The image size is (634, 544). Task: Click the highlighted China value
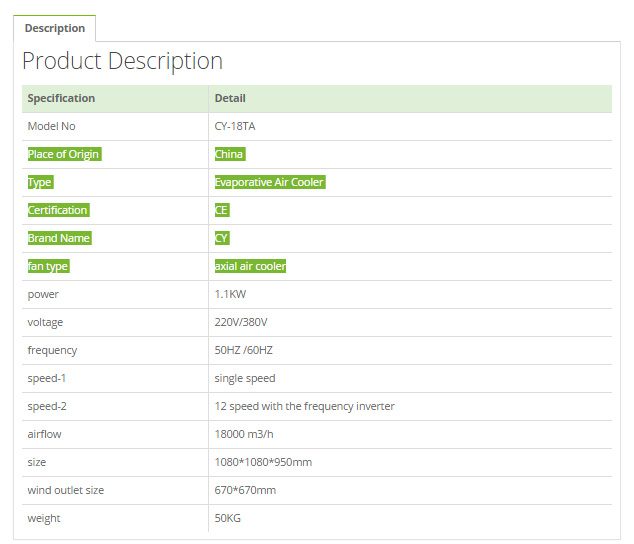tap(230, 154)
